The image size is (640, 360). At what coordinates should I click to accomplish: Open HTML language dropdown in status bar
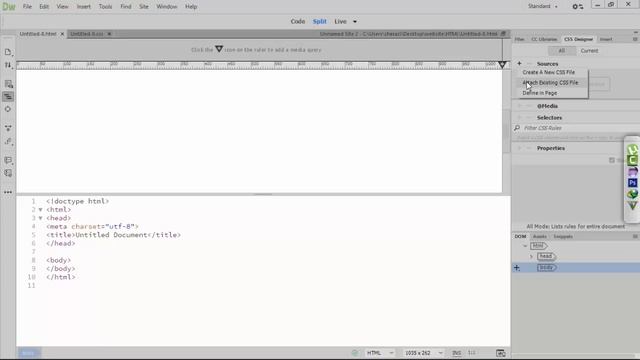[x=380, y=353]
